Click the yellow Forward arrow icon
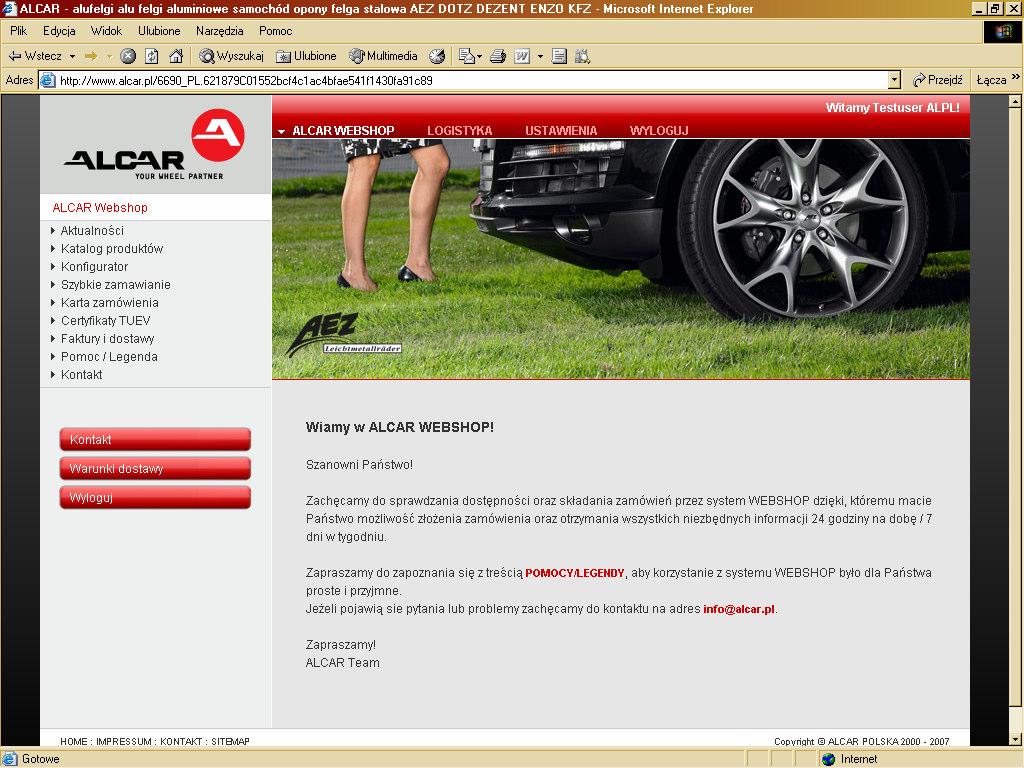Image resolution: width=1024 pixels, height=768 pixels. [91, 56]
